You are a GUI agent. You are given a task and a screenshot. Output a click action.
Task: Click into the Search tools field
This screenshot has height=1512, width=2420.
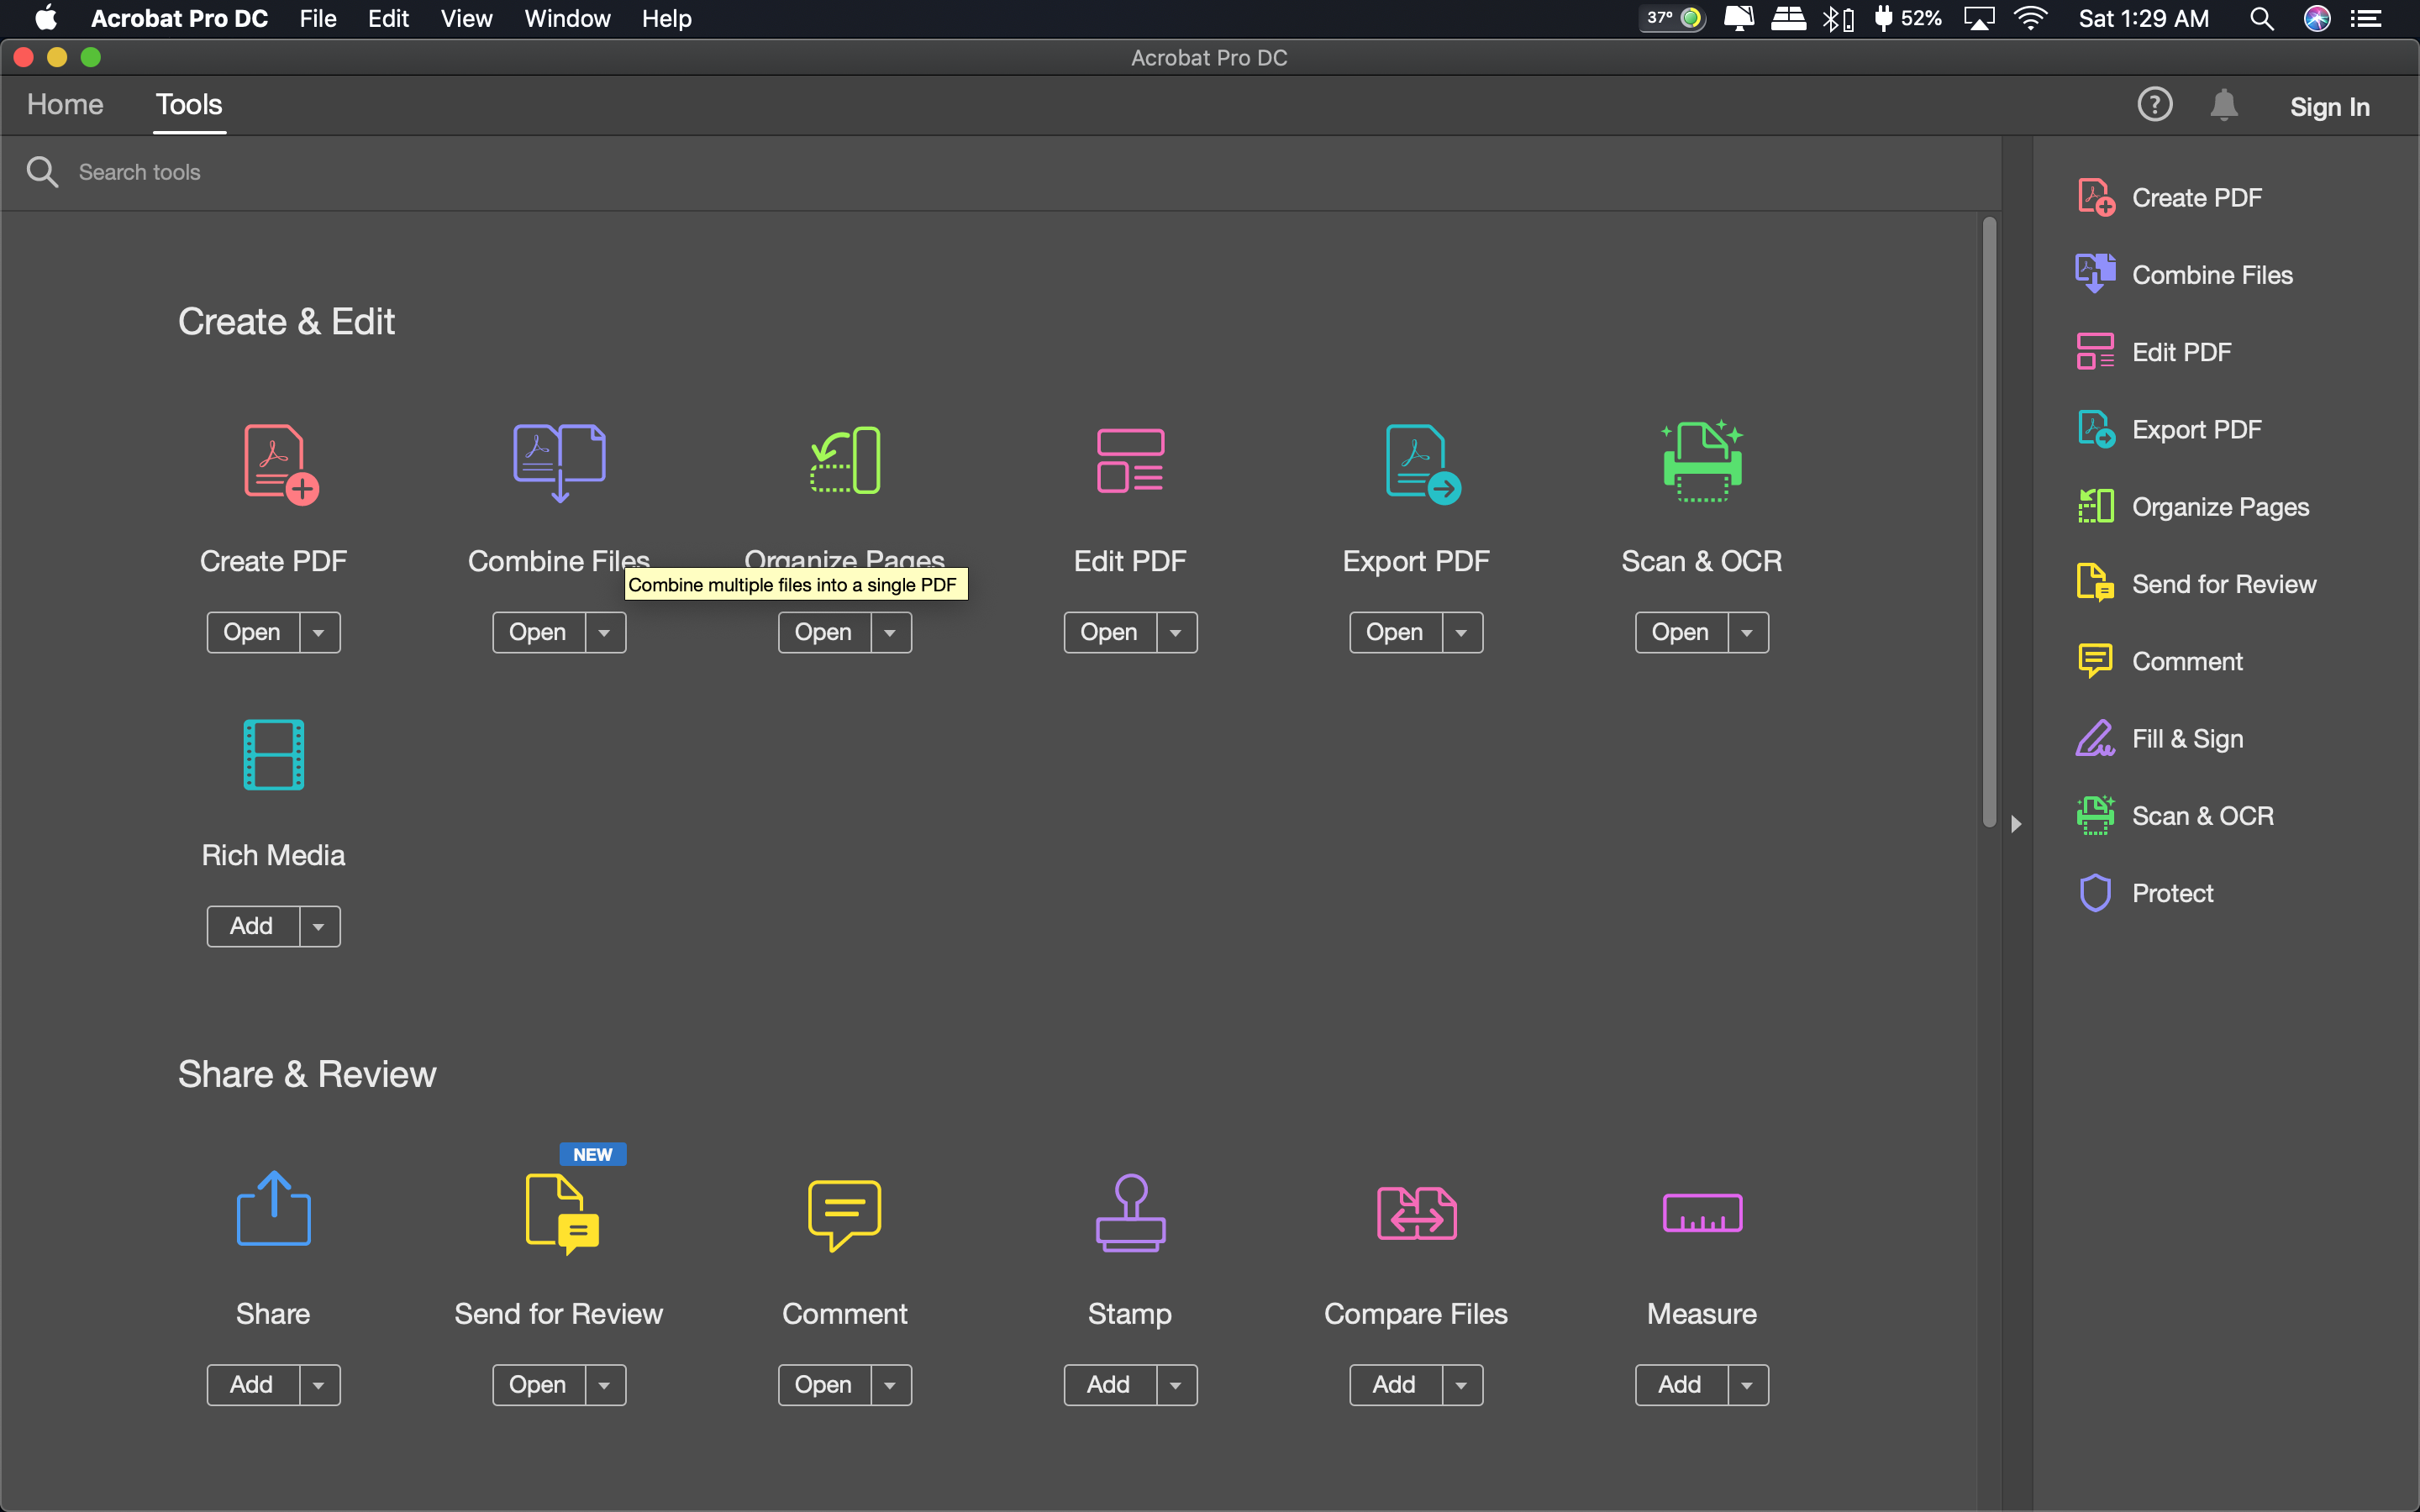pyautogui.click(x=1000, y=172)
